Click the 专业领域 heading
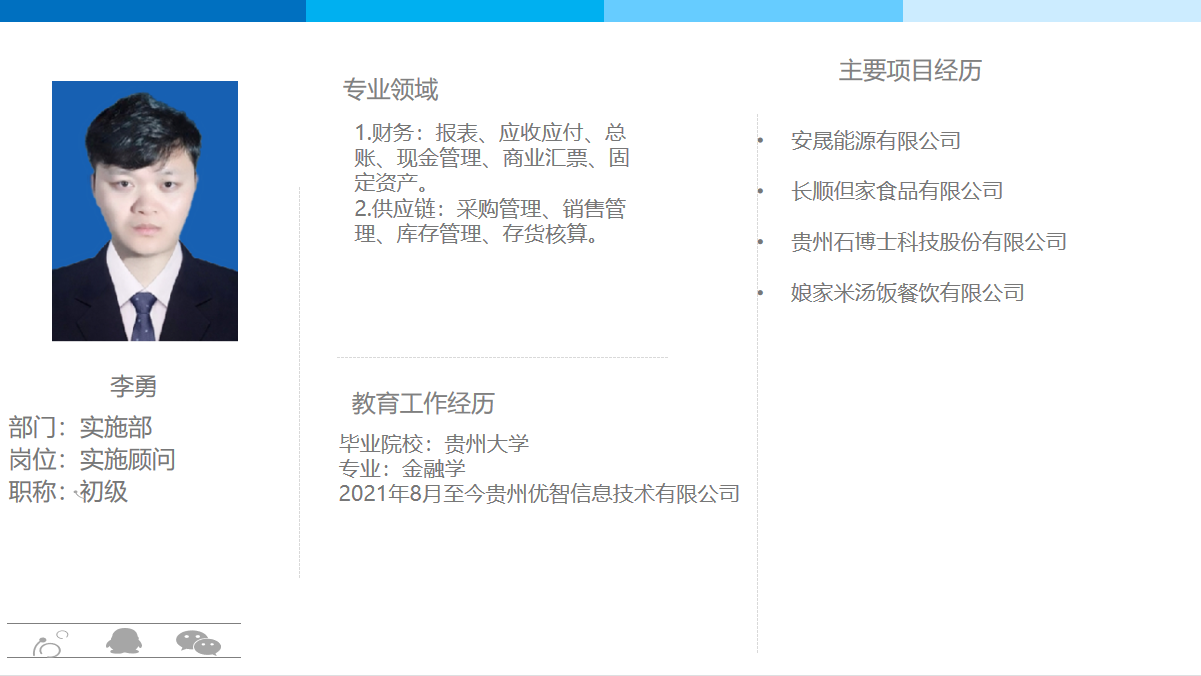Image resolution: width=1201 pixels, height=676 pixels. point(390,90)
